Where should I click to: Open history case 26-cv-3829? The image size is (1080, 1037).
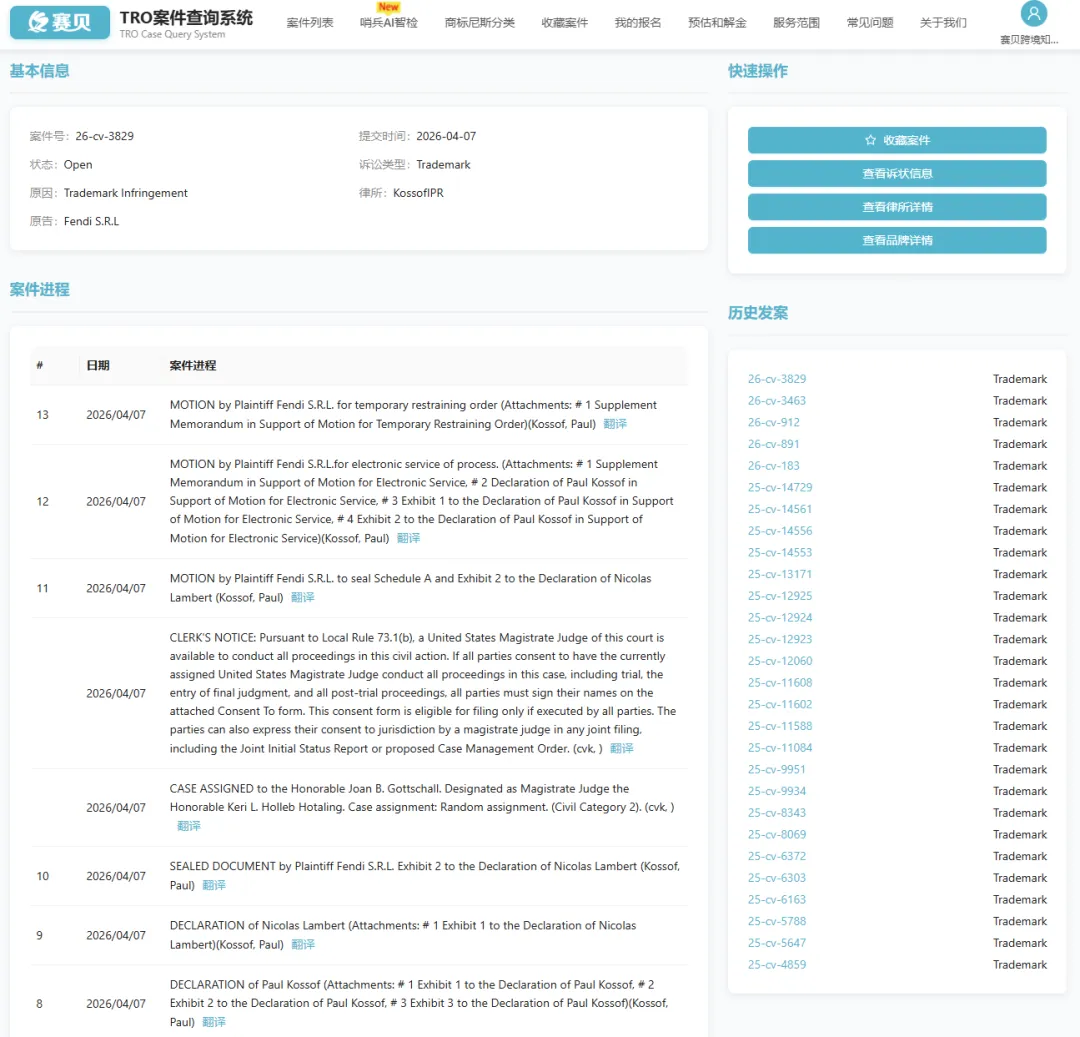pos(777,379)
